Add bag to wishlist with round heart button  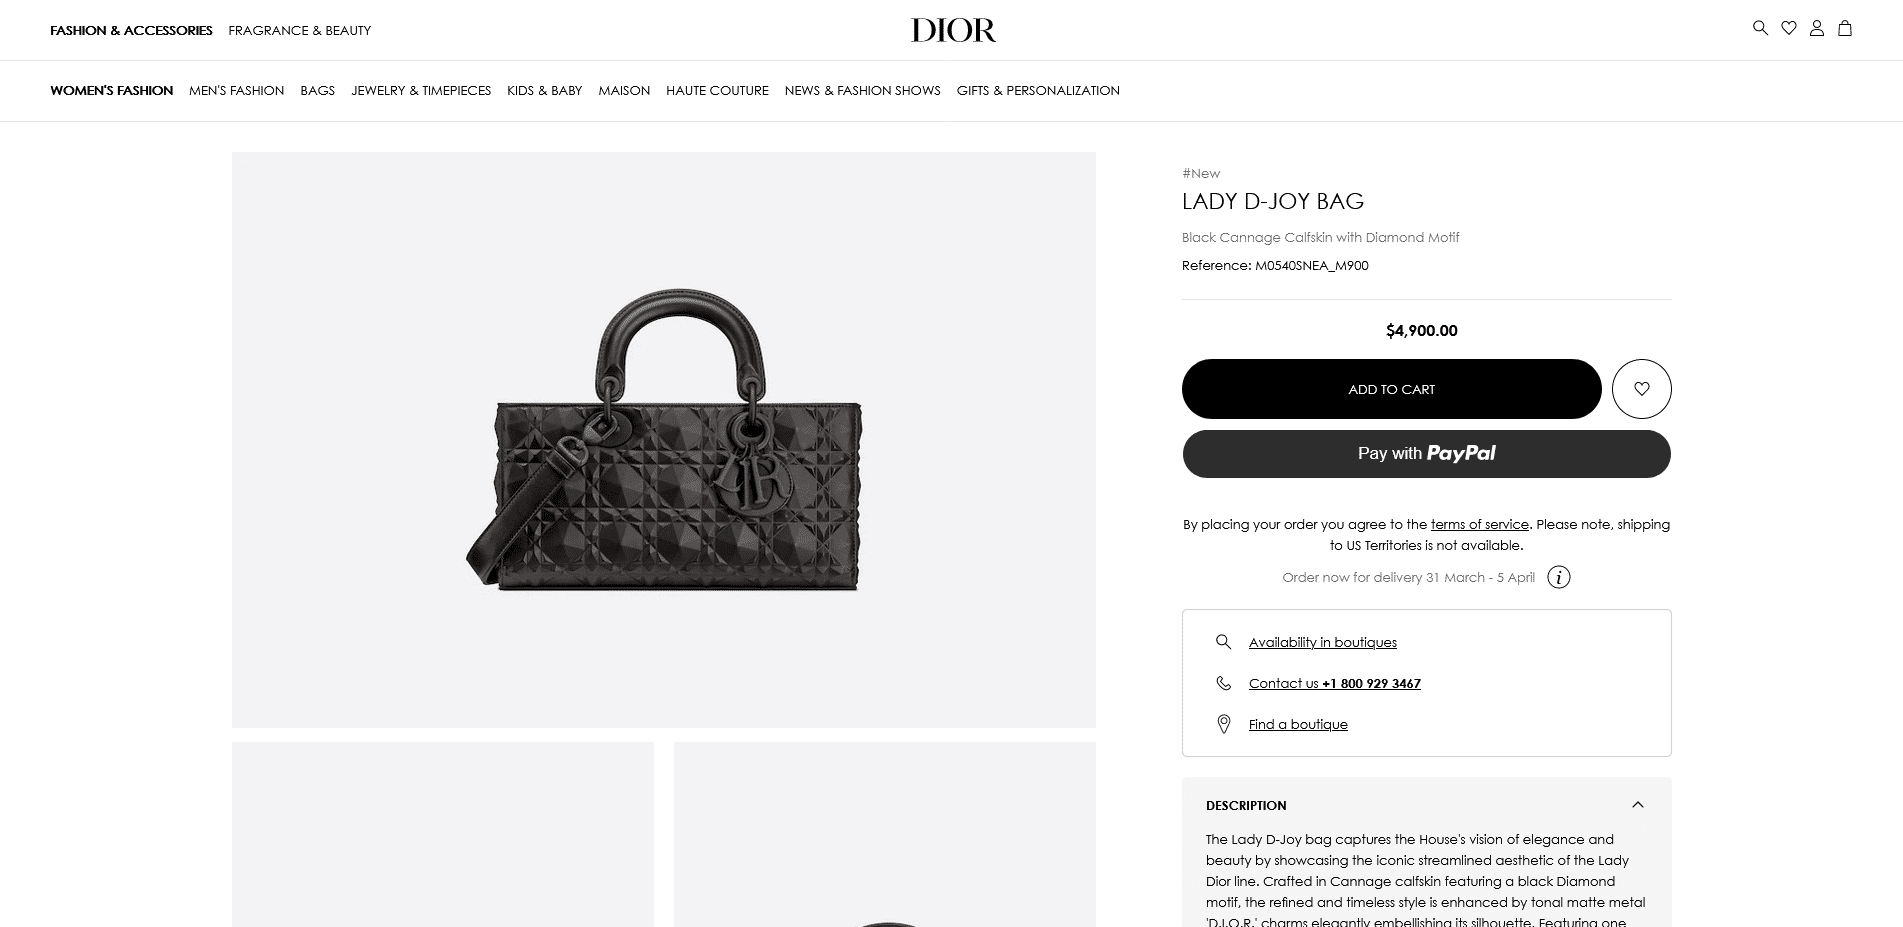tap(1641, 389)
